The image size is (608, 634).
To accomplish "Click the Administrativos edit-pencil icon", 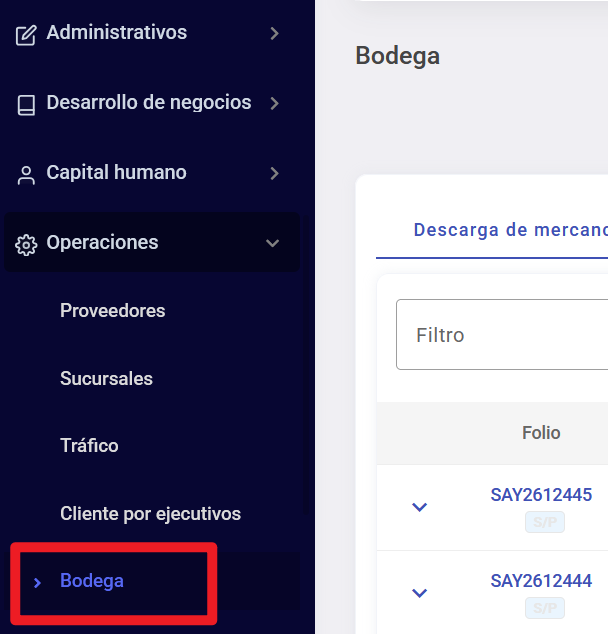I will click(x=26, y=35).
